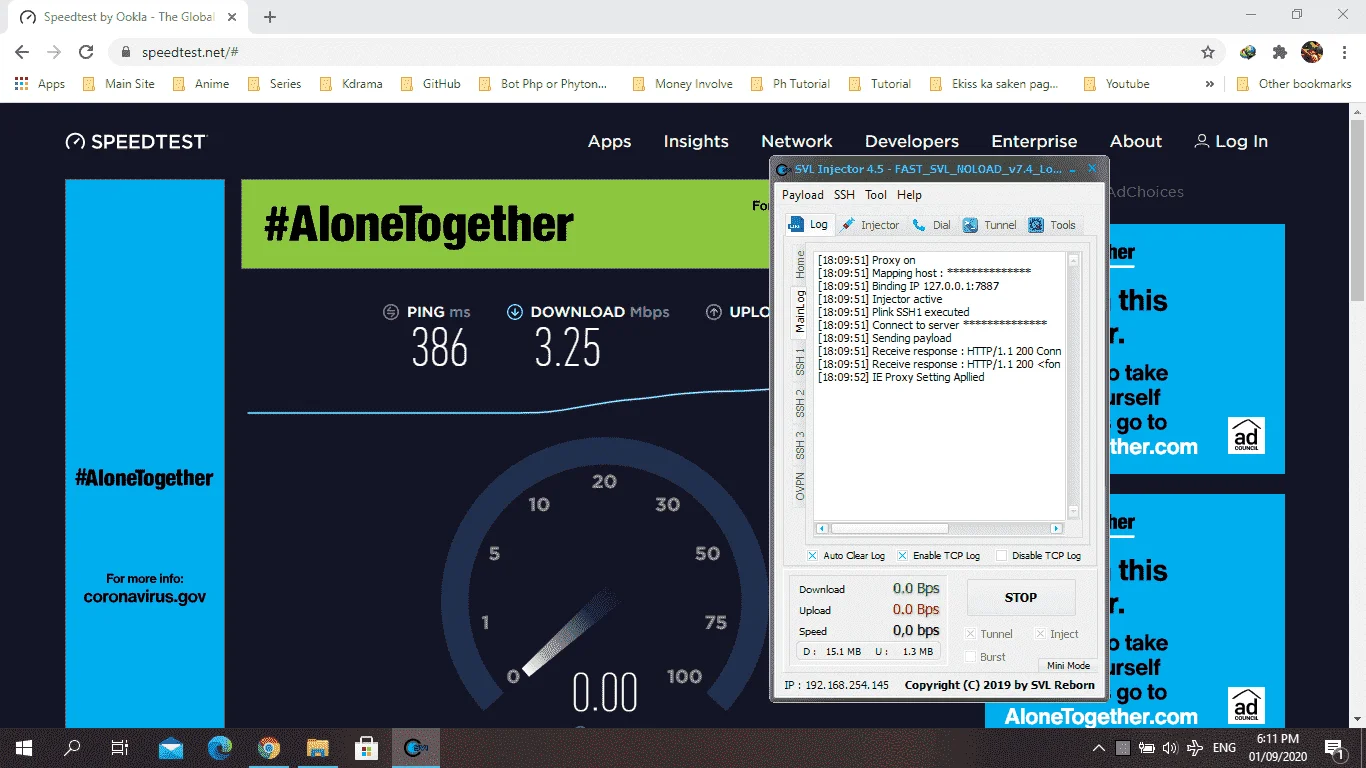Enable the Burst checkbox
Viewport: 1366px width, 768px height.
(x=970, y=657)
